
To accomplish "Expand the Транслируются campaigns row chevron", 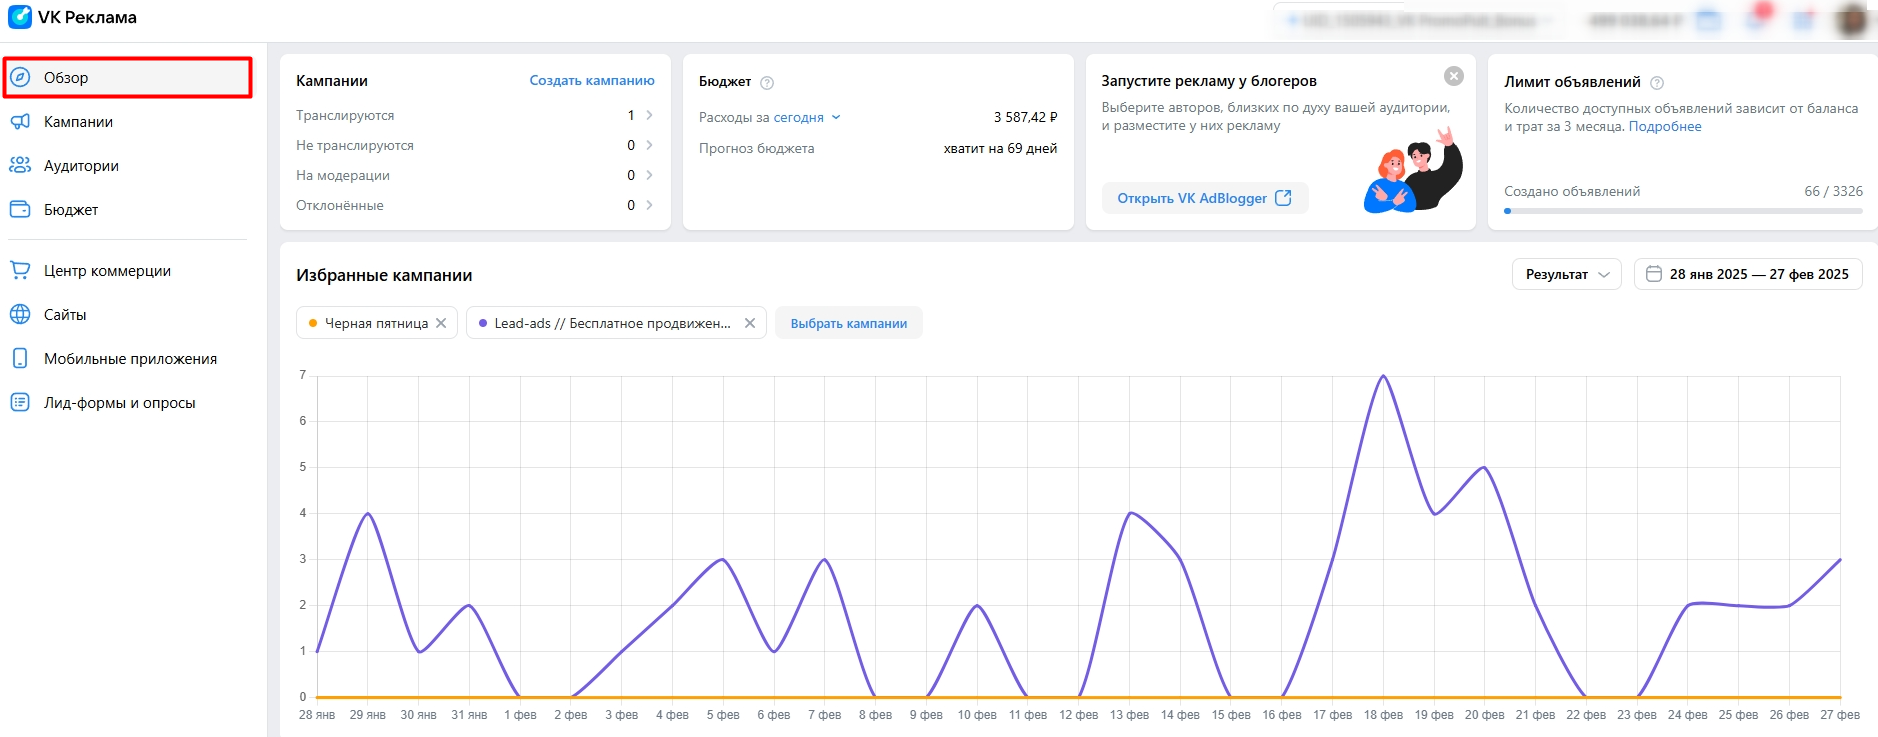I will 649,115.
